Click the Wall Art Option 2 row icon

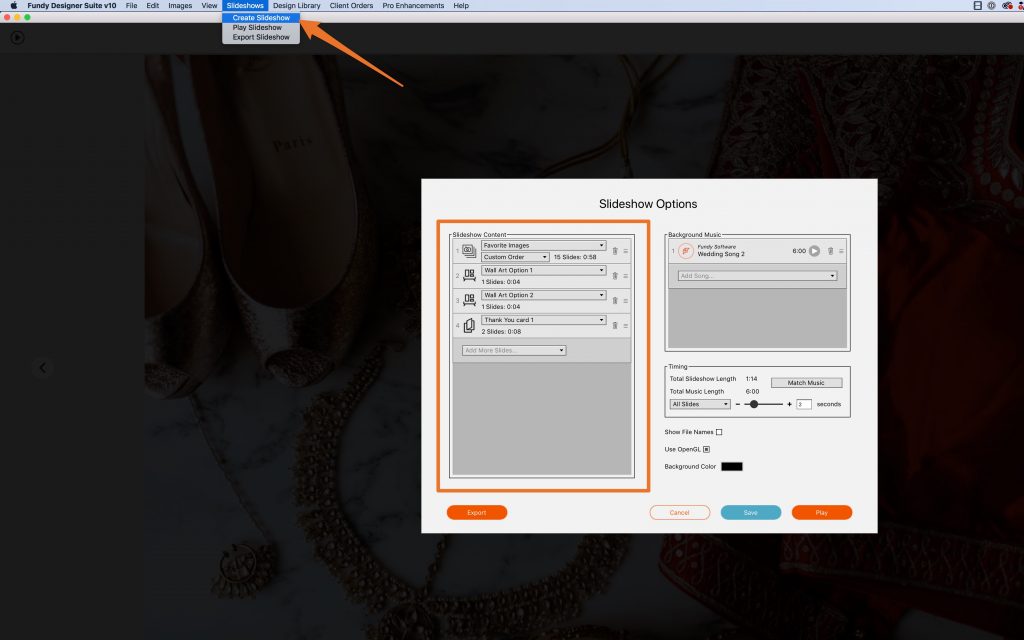coord(469,300)
